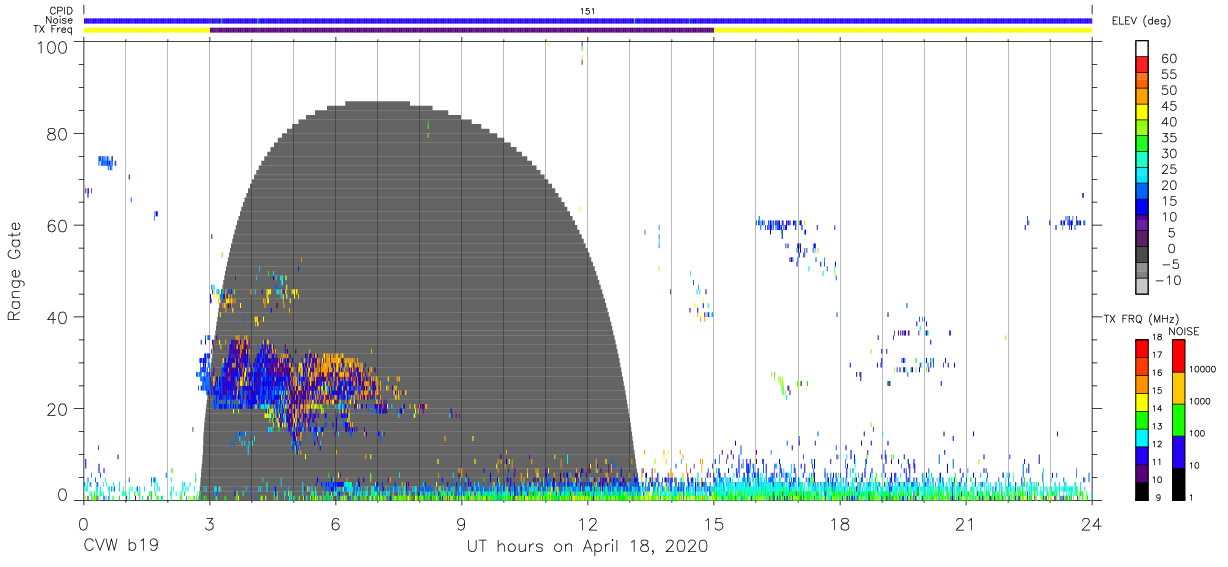Screen dimensions: 1228x567
Task: Click the '9' tick label on time axis
Action: (461, 523)
